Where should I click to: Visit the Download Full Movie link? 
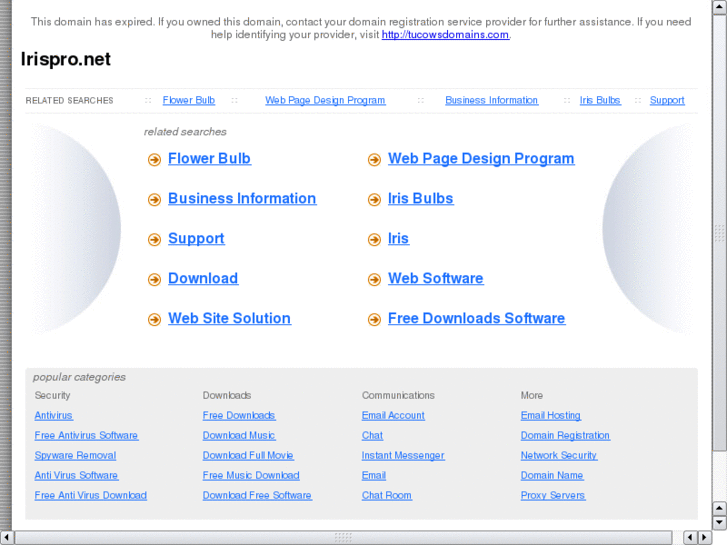pyautogui.click(x=248, y=456)
